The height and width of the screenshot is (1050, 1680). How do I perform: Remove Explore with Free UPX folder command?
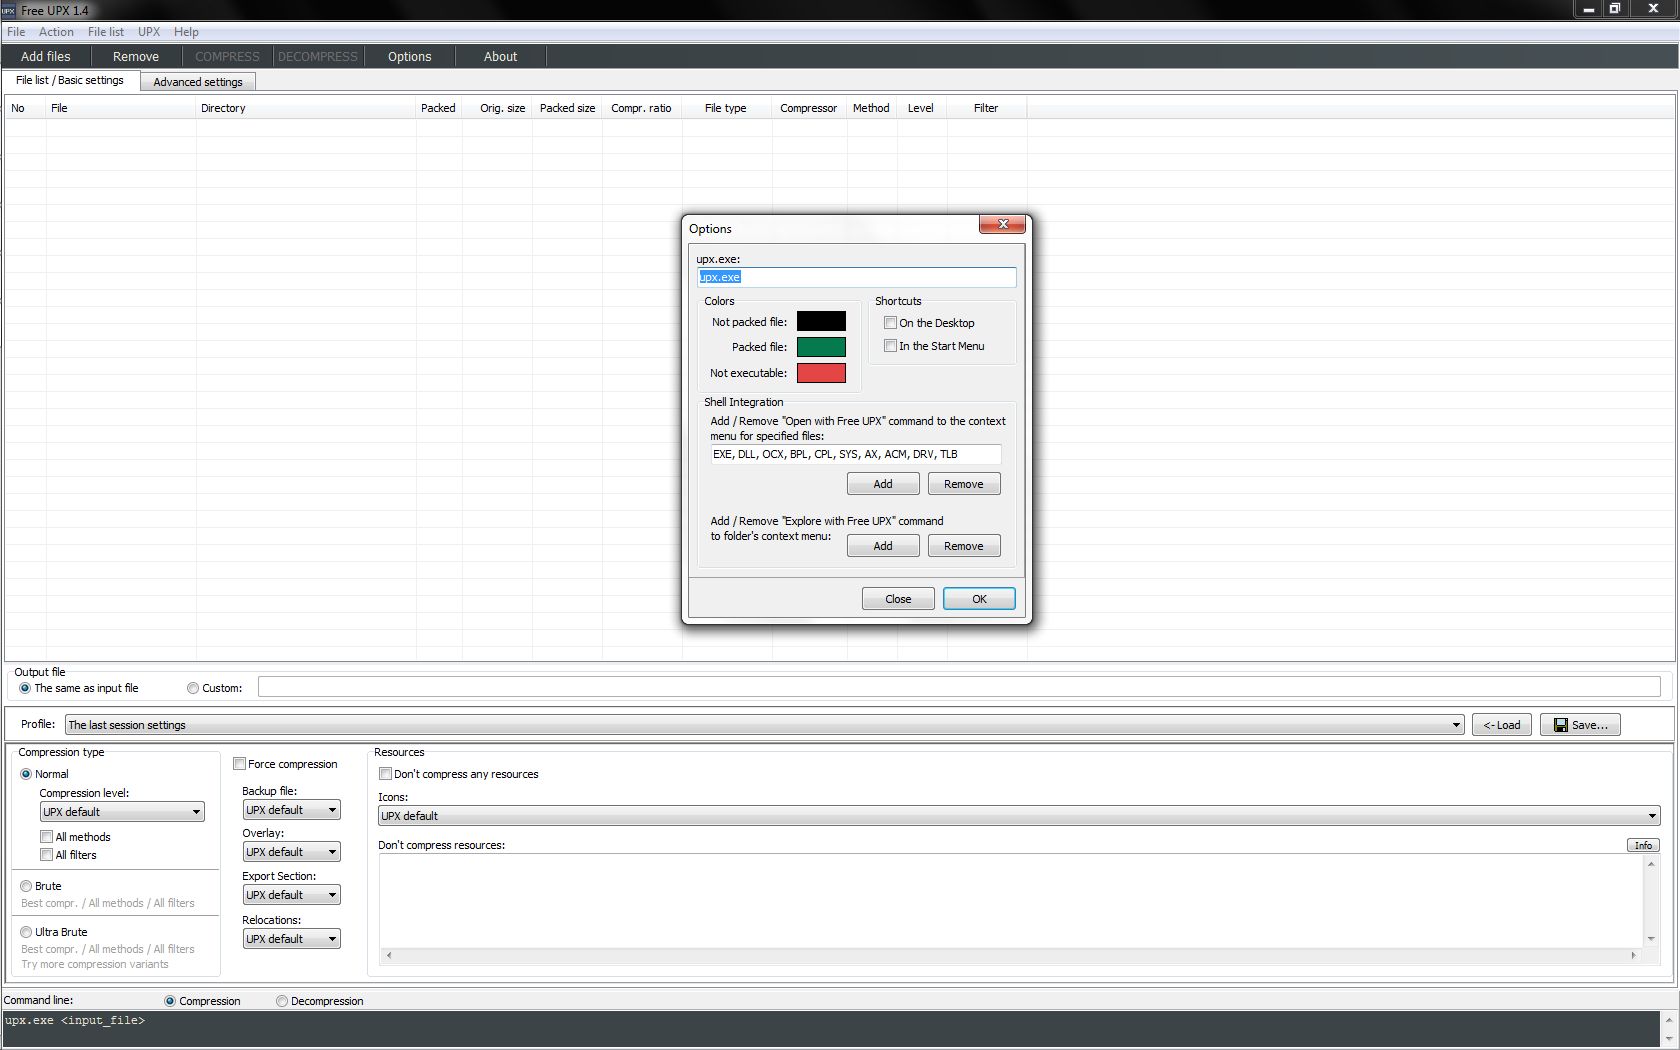964,546
